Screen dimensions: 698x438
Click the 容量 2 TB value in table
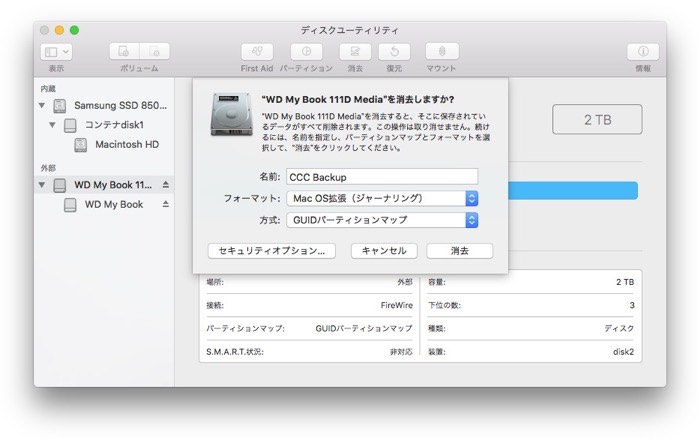tap(625, 282)
